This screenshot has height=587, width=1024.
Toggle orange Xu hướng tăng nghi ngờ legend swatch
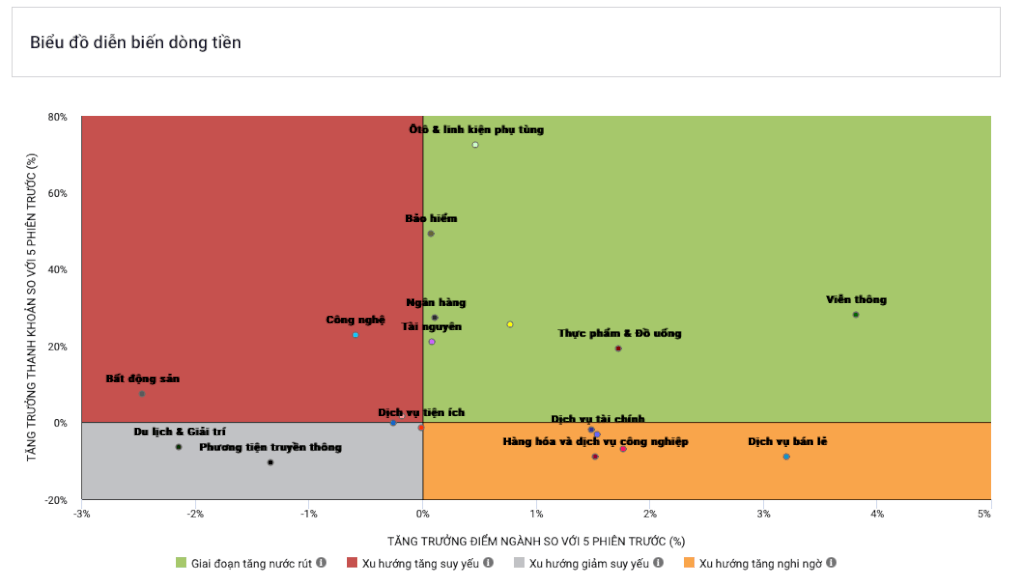coord(689,563)
